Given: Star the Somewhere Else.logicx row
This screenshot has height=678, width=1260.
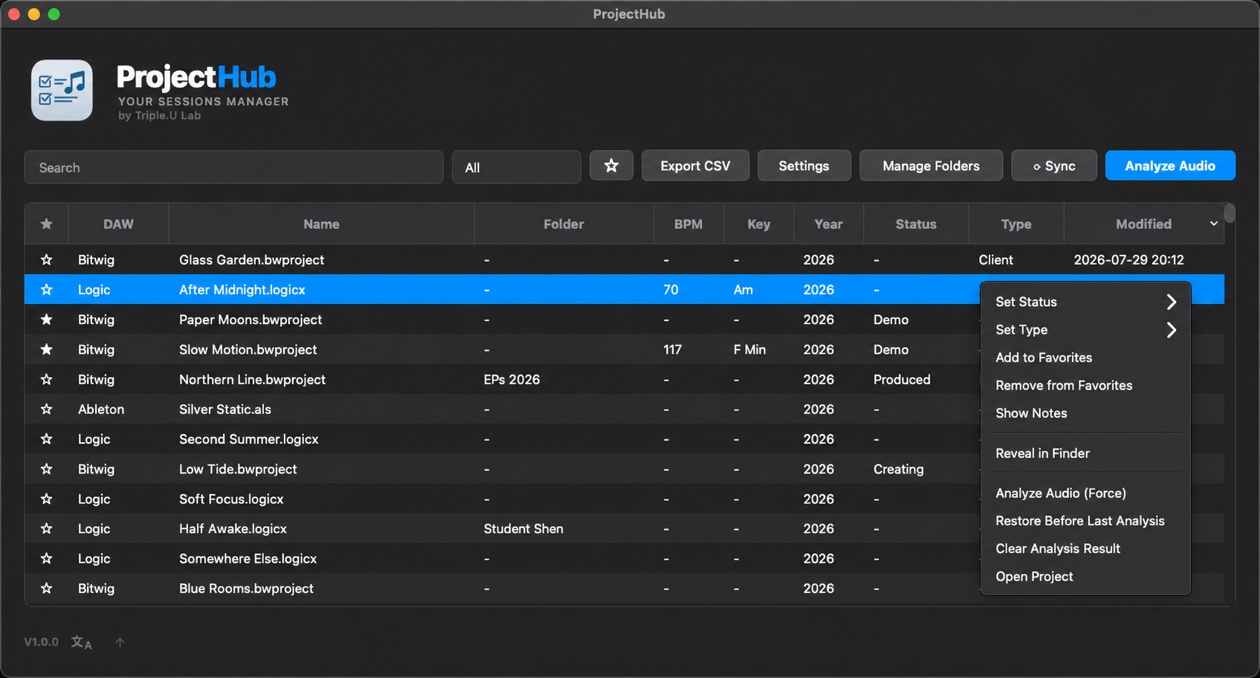Looking at the screenshot, I should point(46,559).
